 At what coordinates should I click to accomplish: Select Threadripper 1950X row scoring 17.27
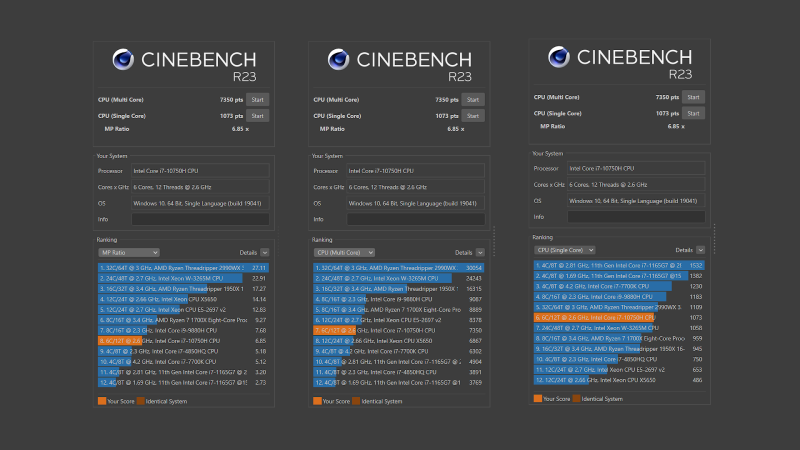[183, 289]
